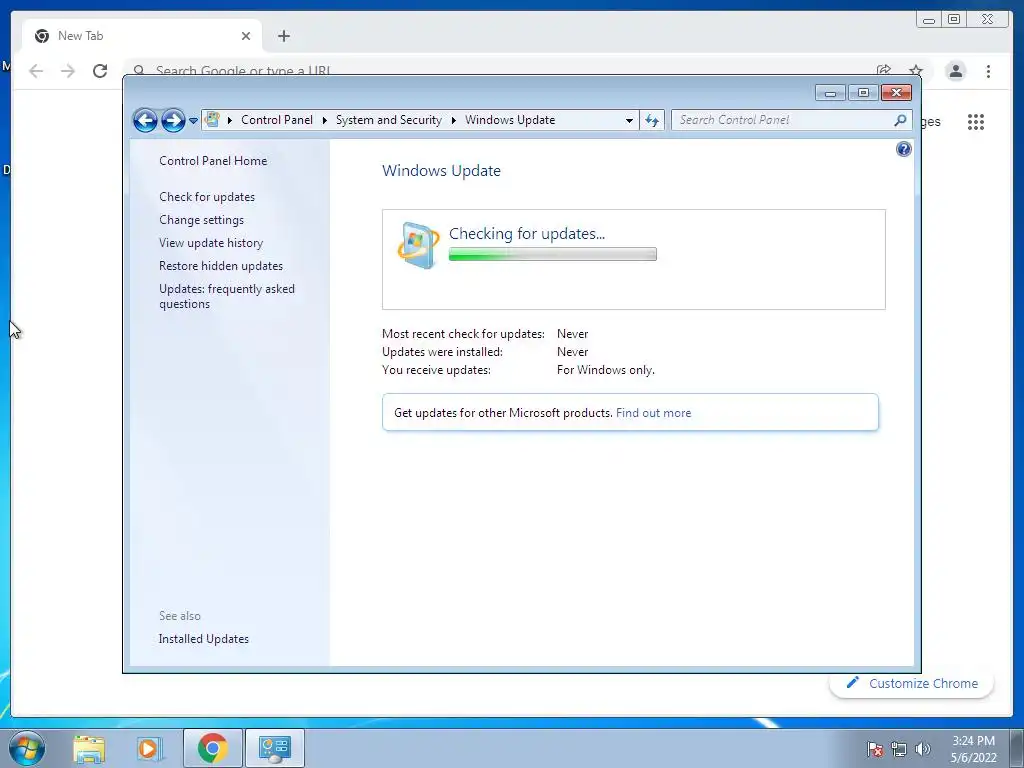The width and height of the screenshot is (1024, 768).
Task: Select the New Tab tab in Chrome
Action: click(x=142, y=36)
